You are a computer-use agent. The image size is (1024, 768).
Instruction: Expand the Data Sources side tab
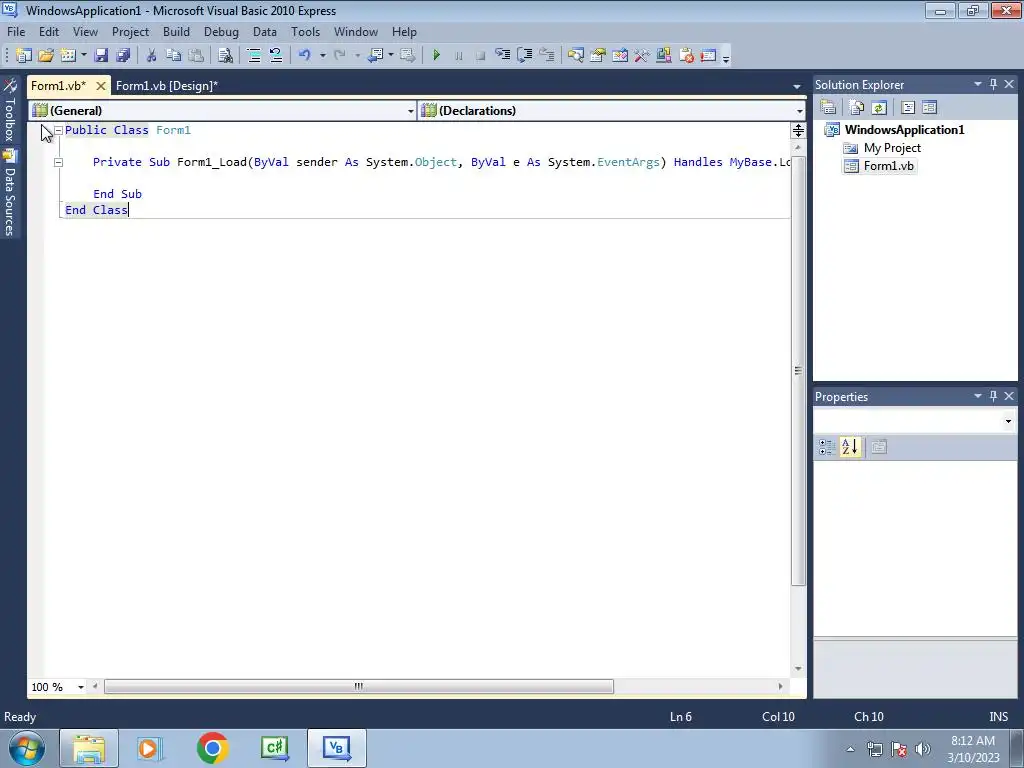pos(9,193)
